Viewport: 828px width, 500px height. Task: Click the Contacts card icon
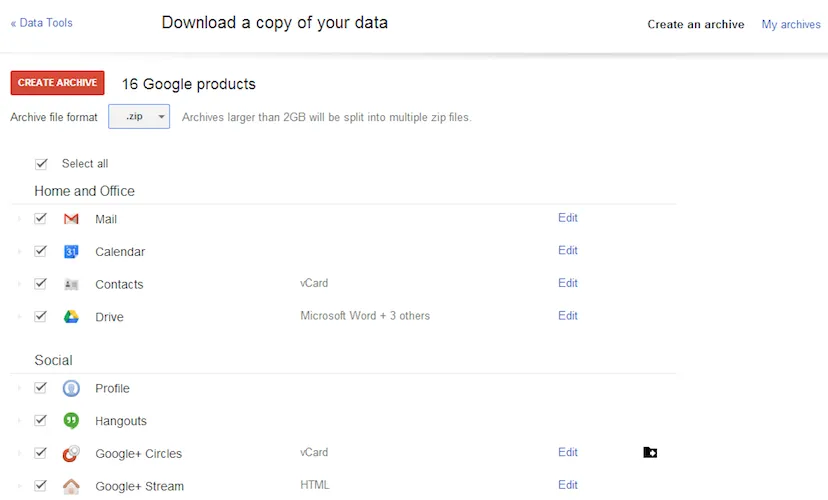coord(71,284)
